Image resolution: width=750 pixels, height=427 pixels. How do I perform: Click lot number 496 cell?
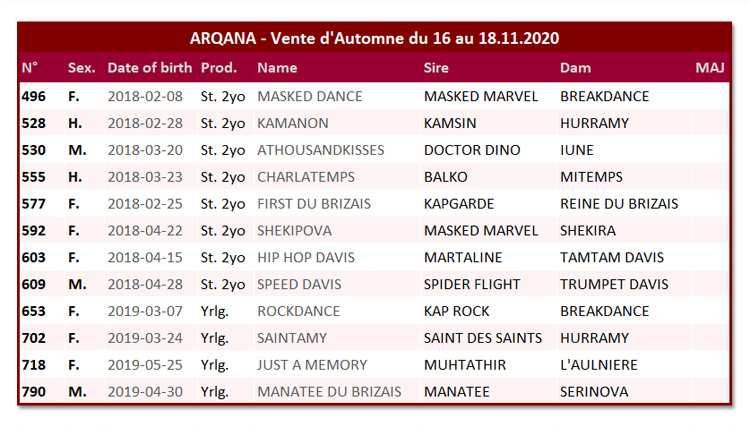(x=33, y=97)
